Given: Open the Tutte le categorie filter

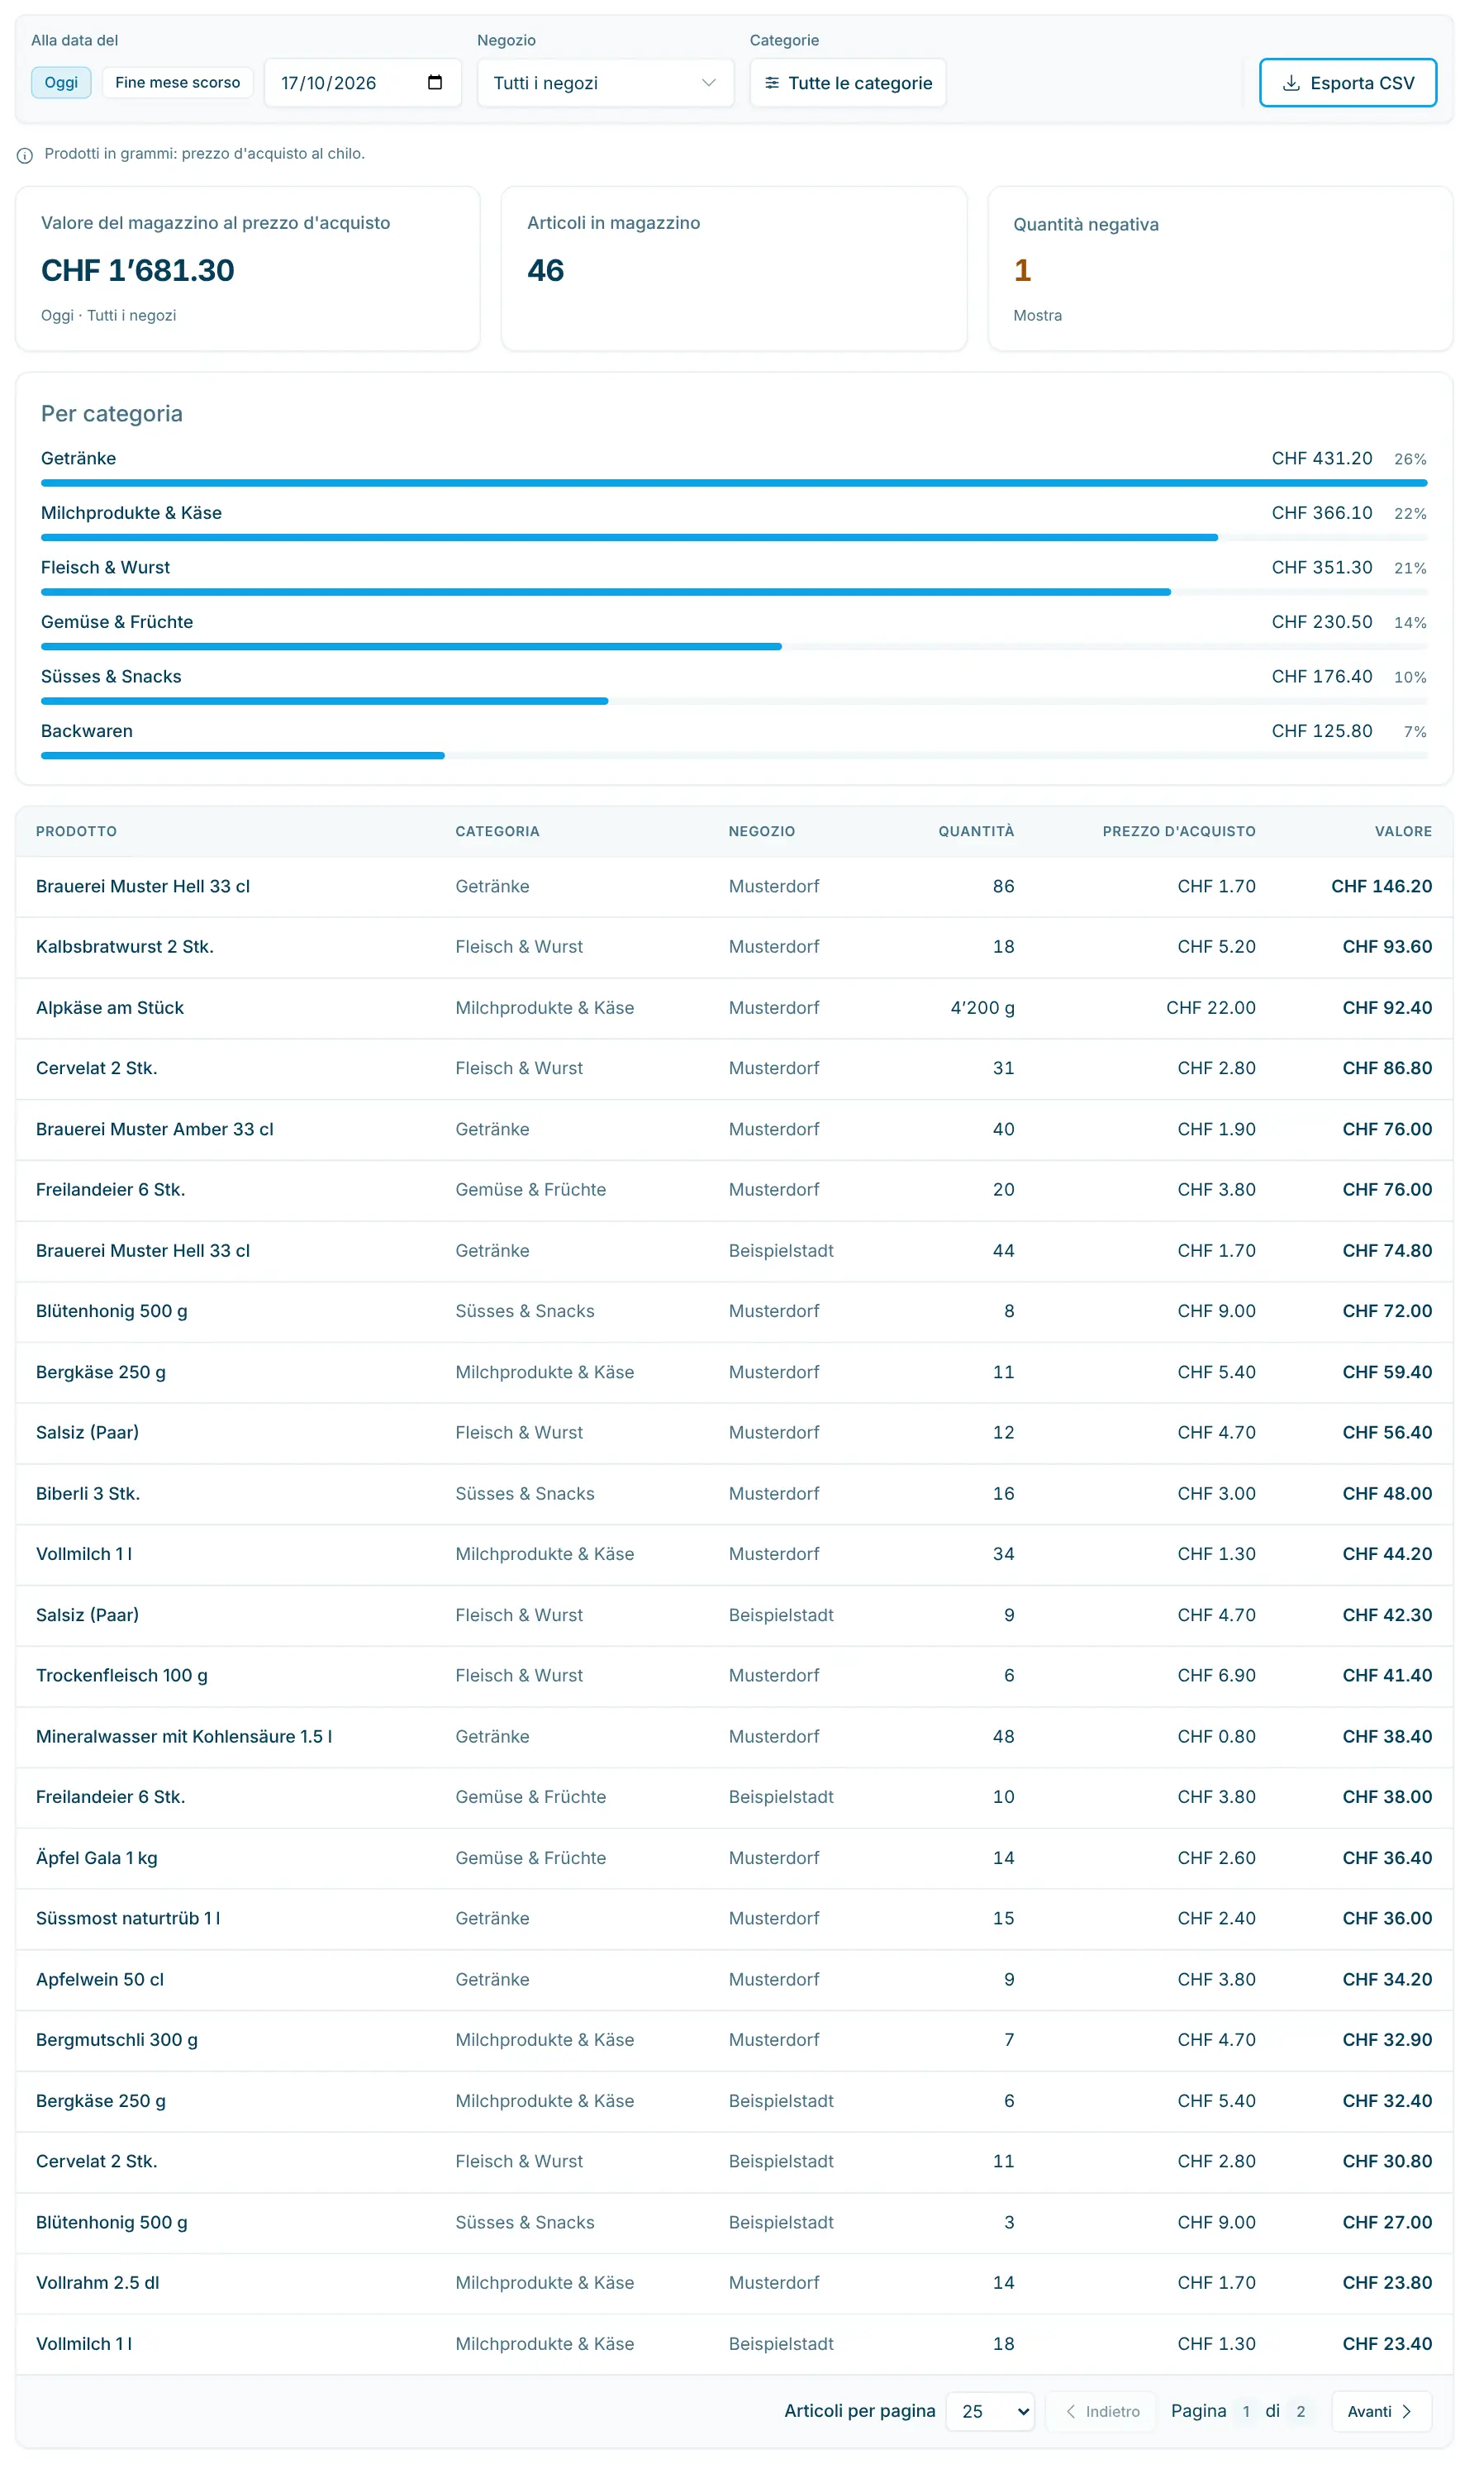Looking at the screenshot, I should [848, 83].
